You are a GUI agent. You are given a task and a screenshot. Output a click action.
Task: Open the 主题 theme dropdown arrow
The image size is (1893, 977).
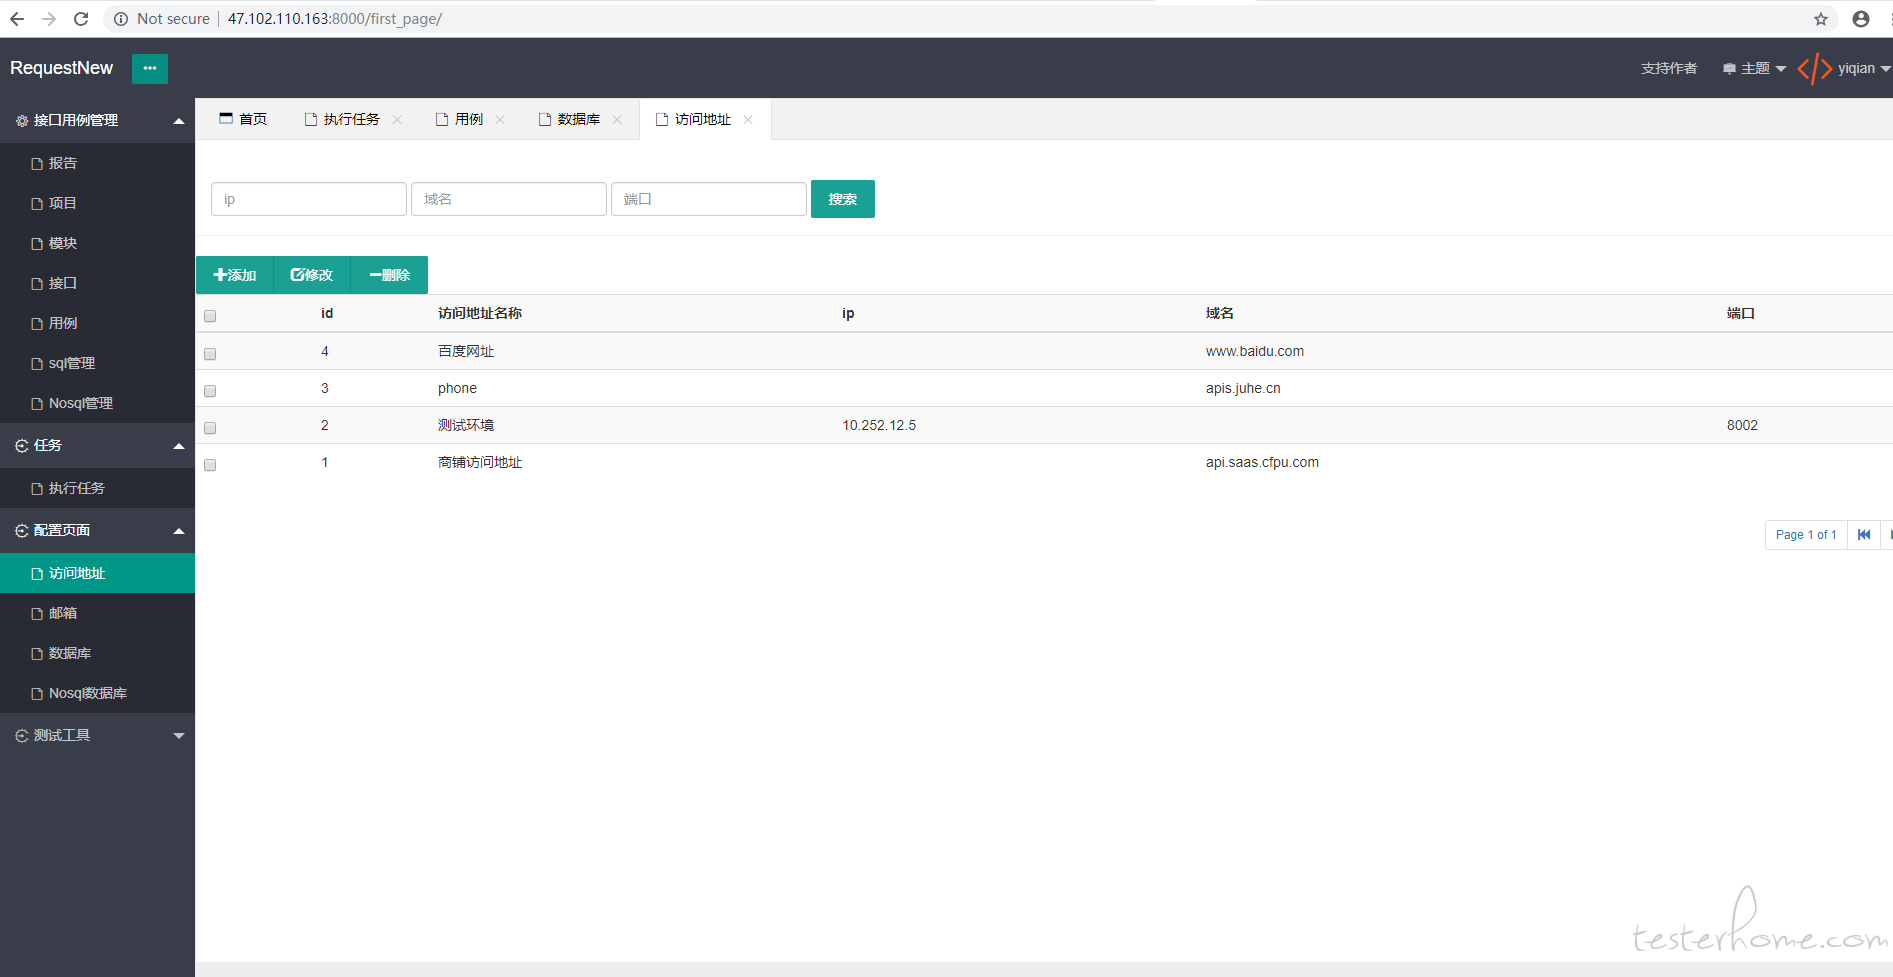coord(1781,69)
